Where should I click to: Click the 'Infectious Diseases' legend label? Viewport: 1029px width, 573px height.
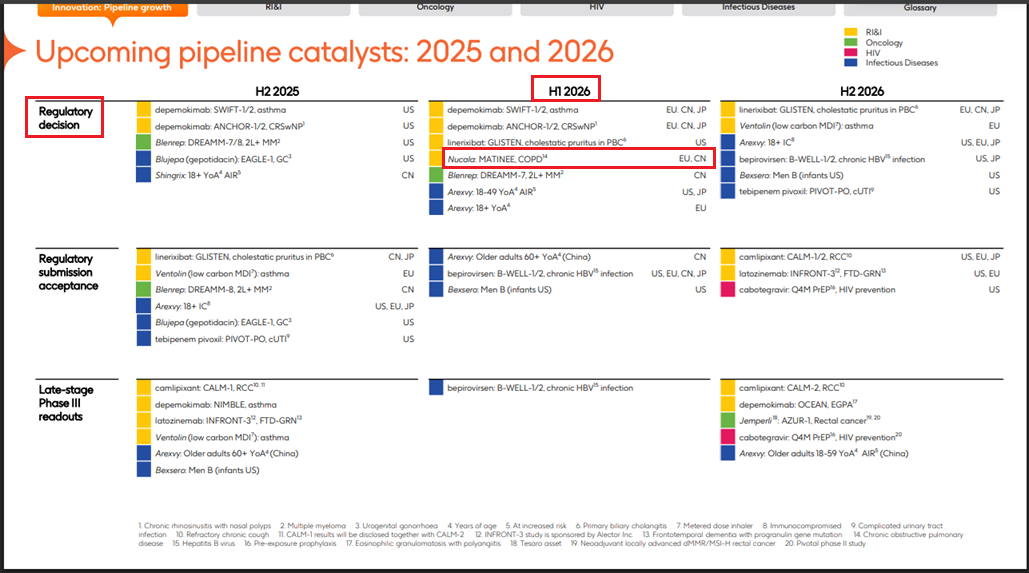coord(902,62)
